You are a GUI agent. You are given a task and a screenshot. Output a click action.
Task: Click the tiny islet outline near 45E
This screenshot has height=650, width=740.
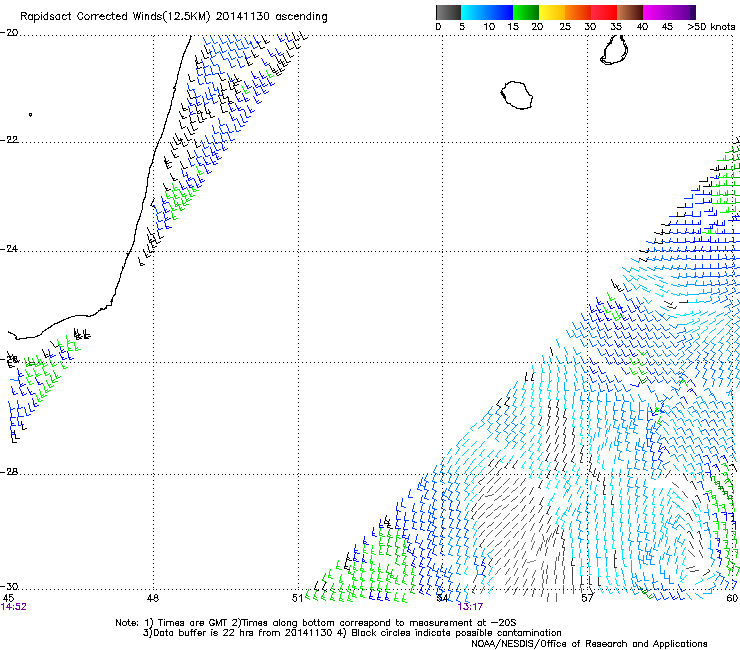click(31, 114)
